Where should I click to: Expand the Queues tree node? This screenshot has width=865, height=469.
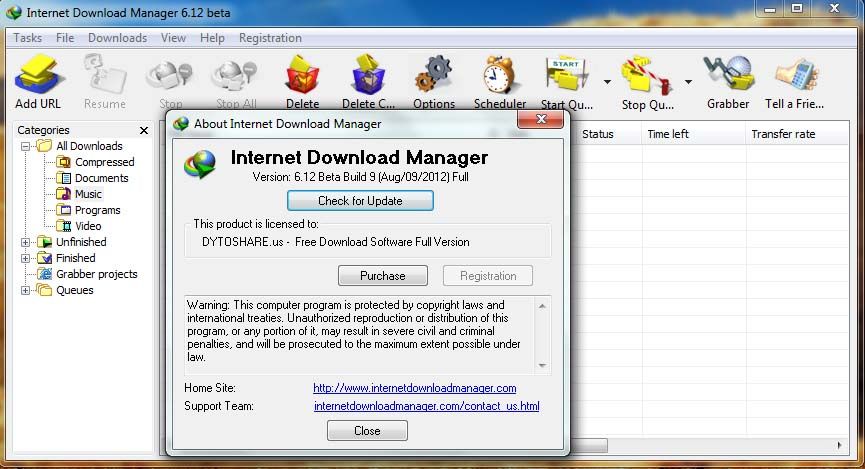coord(25,290)
